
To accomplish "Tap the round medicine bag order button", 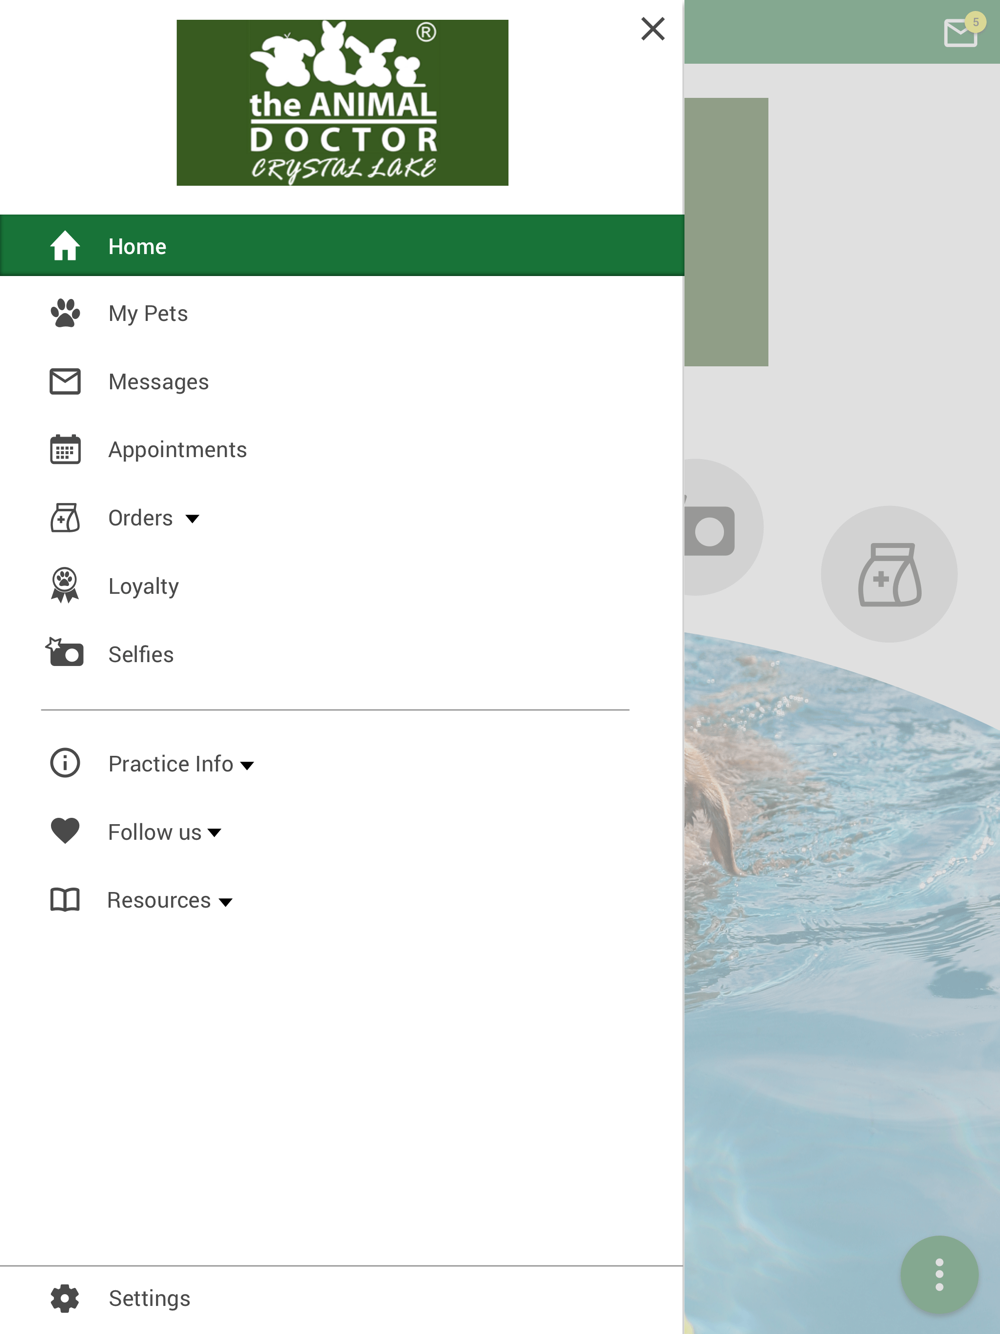I will pyautogui.click(x=889, y=574).
